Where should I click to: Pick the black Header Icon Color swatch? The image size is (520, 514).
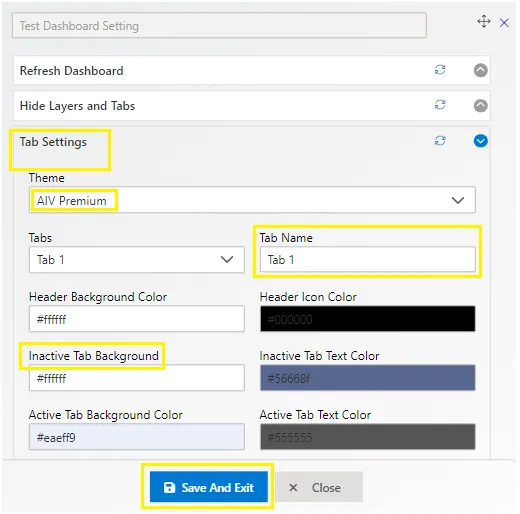[x=368, y=319]
